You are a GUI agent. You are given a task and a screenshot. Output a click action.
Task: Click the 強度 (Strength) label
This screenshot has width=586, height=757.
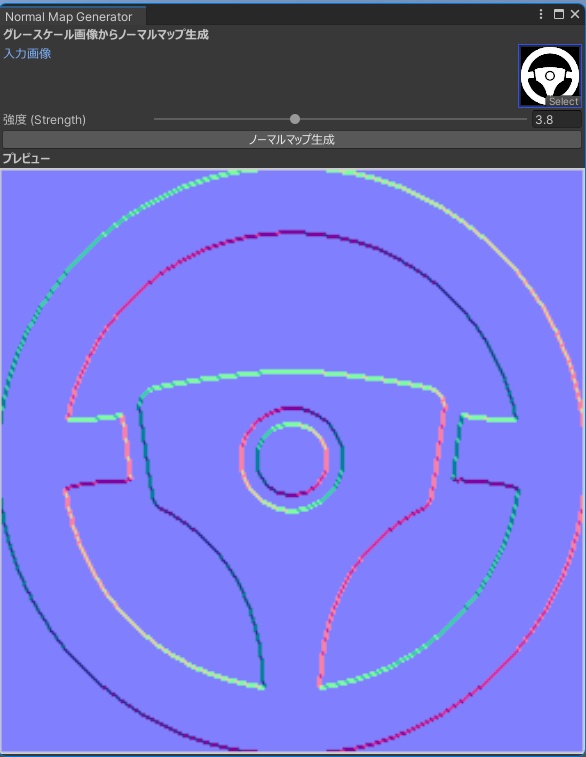[44, 120]
